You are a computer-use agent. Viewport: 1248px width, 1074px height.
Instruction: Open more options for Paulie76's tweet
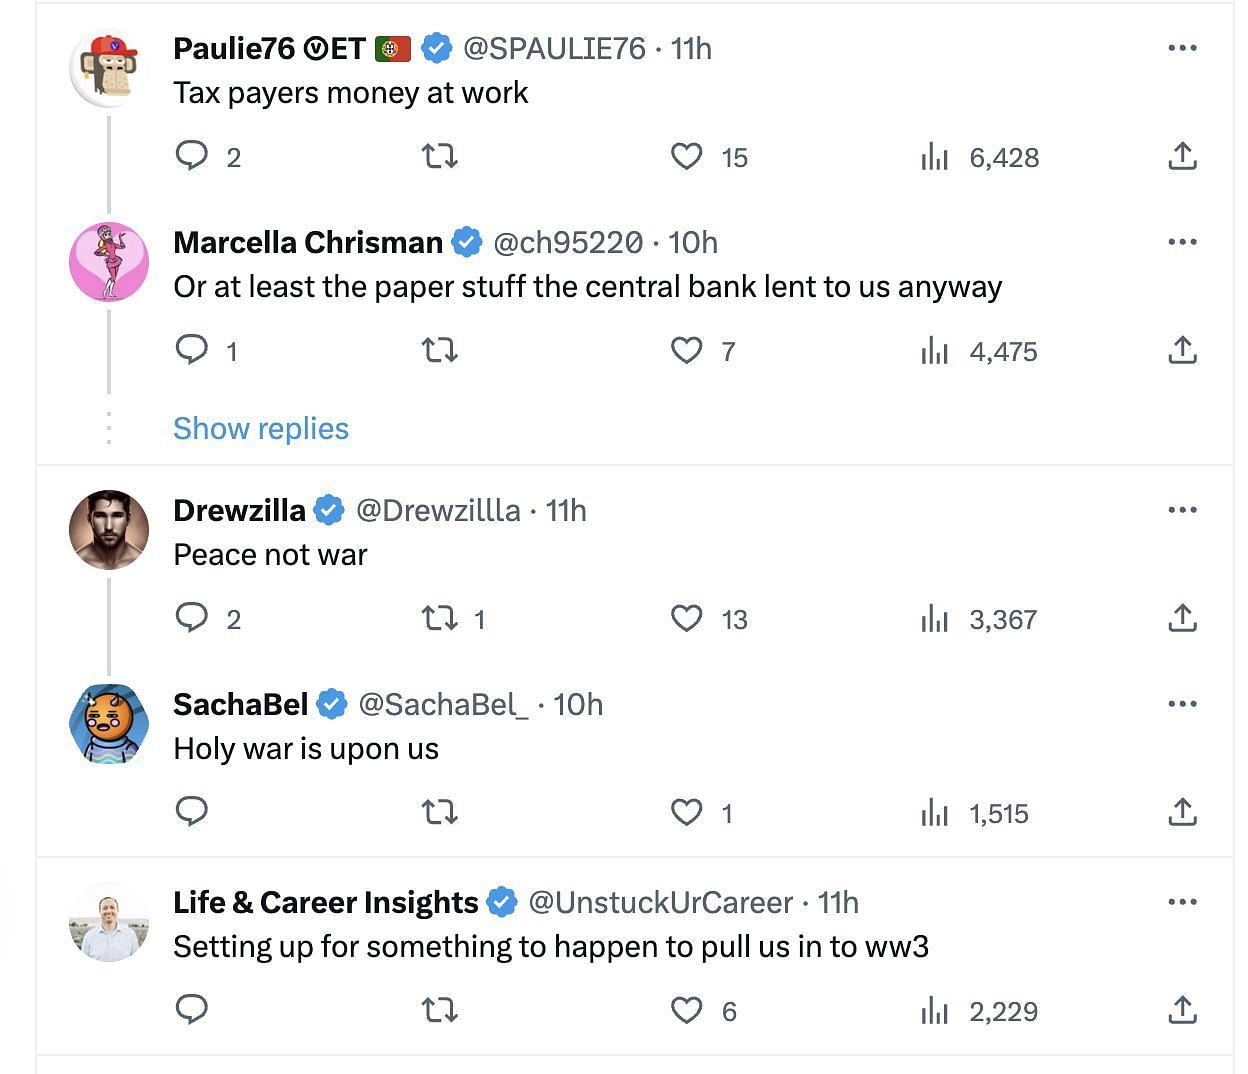(x=1182, y=48)
